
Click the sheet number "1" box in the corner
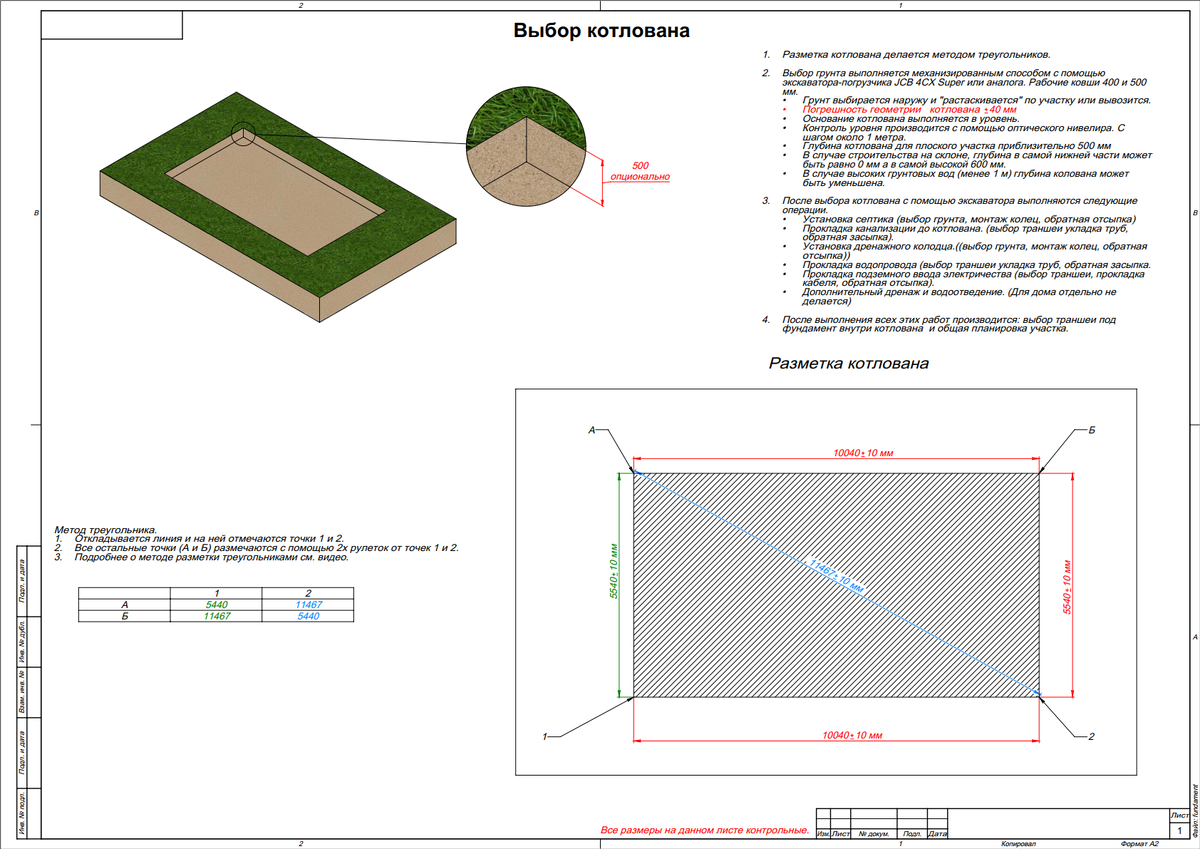[1182, 830]
